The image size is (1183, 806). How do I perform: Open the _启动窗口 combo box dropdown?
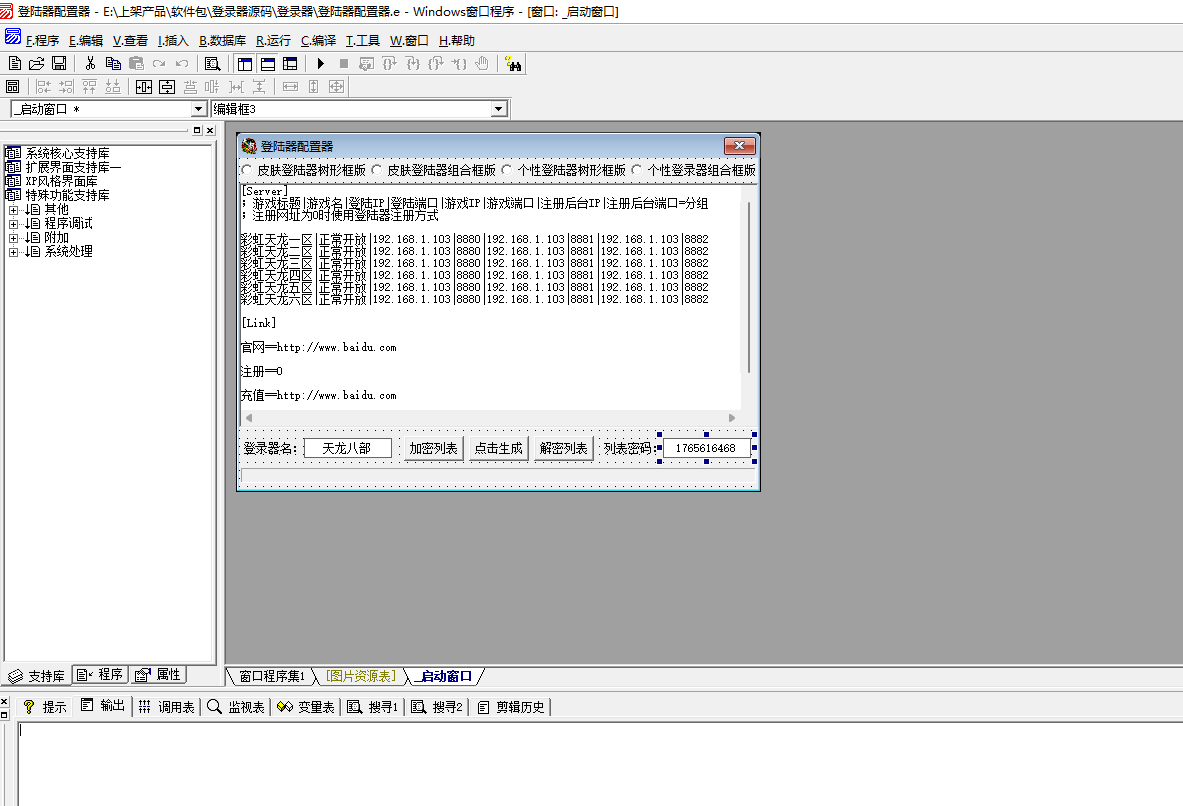198,109
